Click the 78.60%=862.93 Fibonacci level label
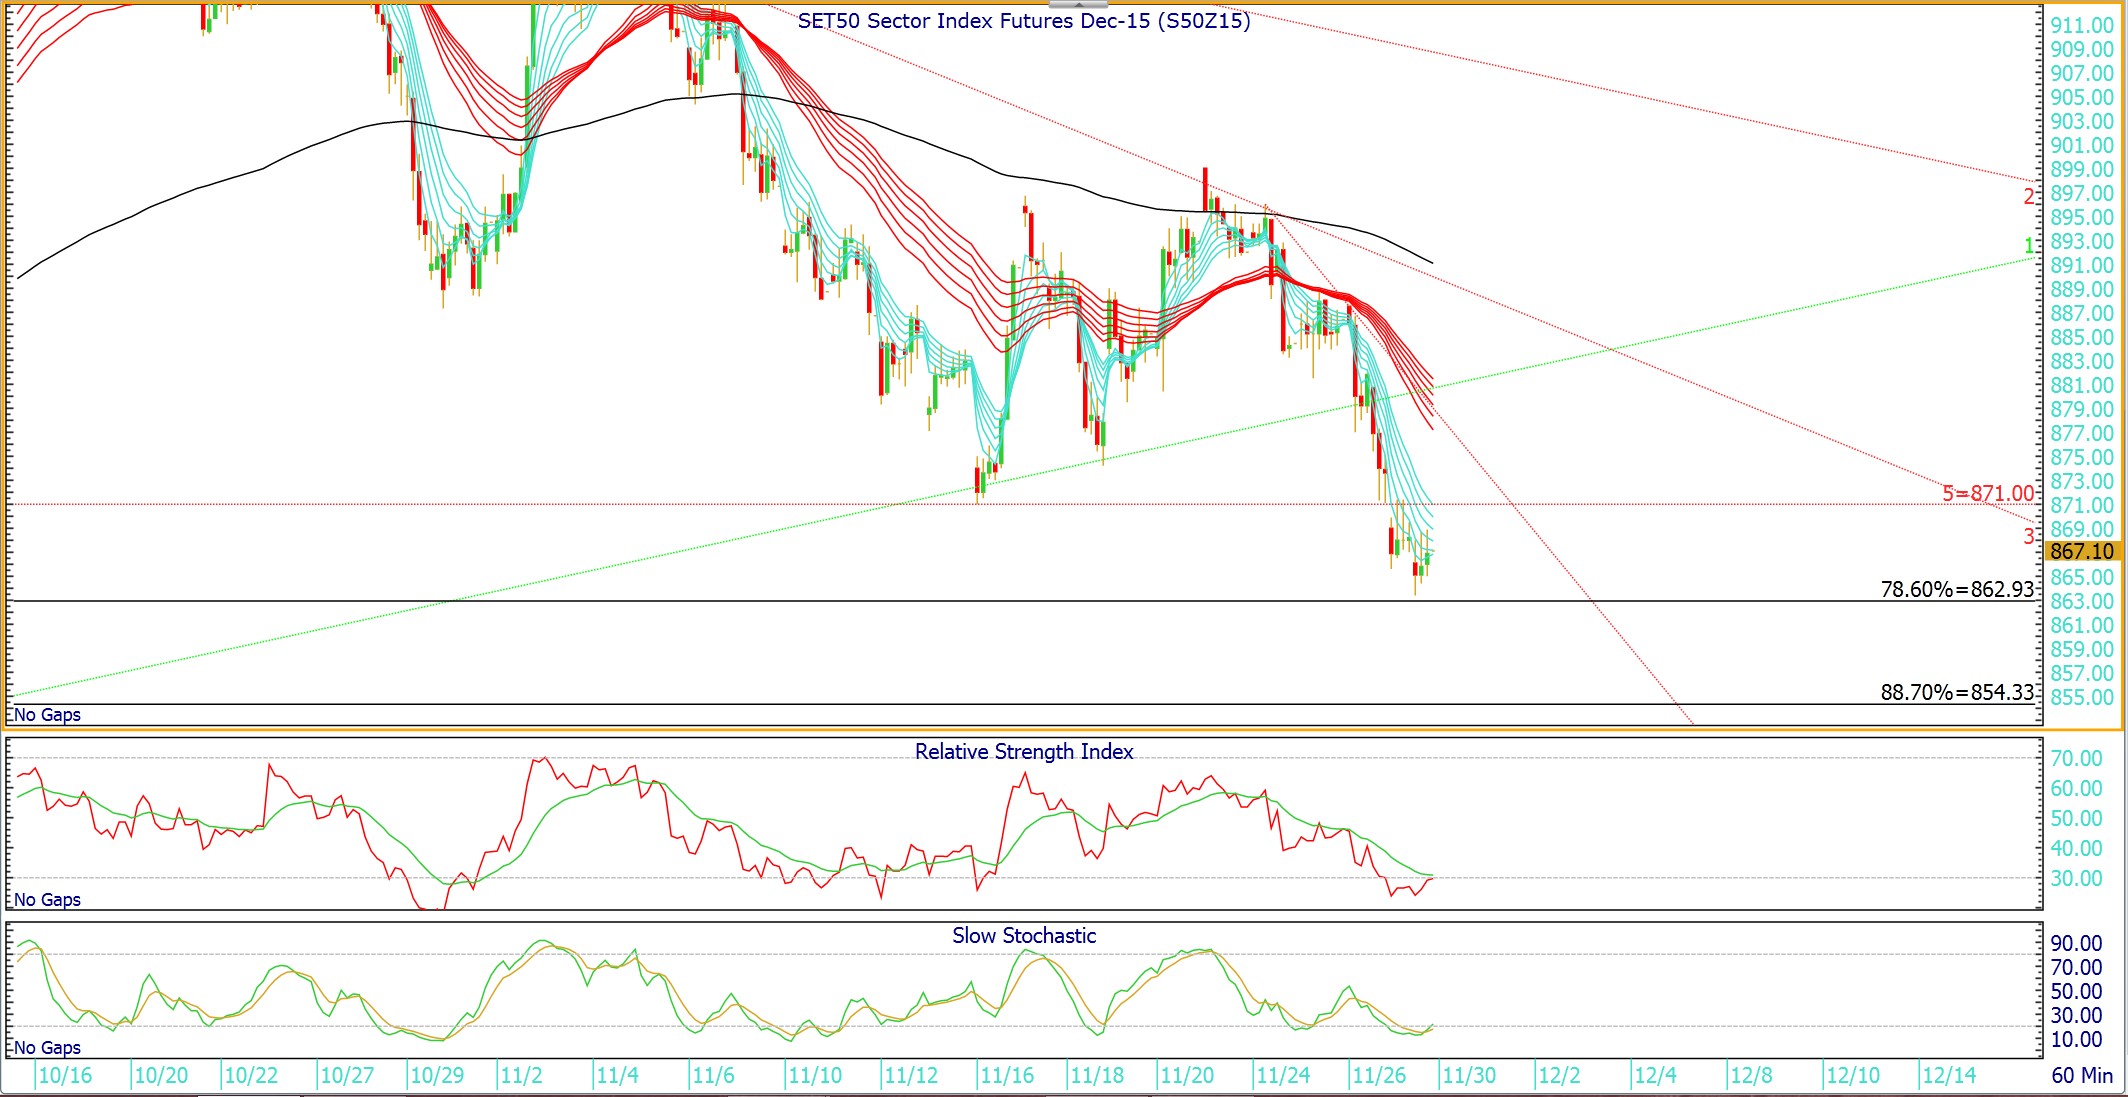Viewport: 2128px width, 1097px height. point(1957,589)
